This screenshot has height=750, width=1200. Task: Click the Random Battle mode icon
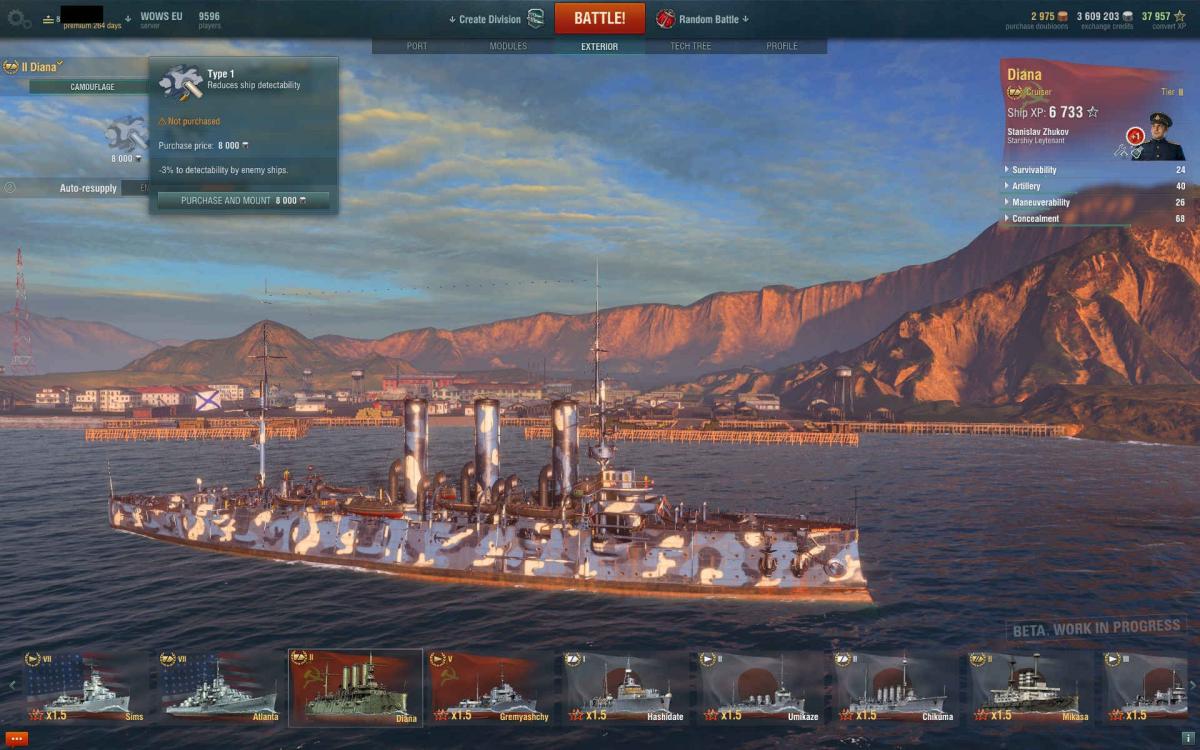(666, 18)
